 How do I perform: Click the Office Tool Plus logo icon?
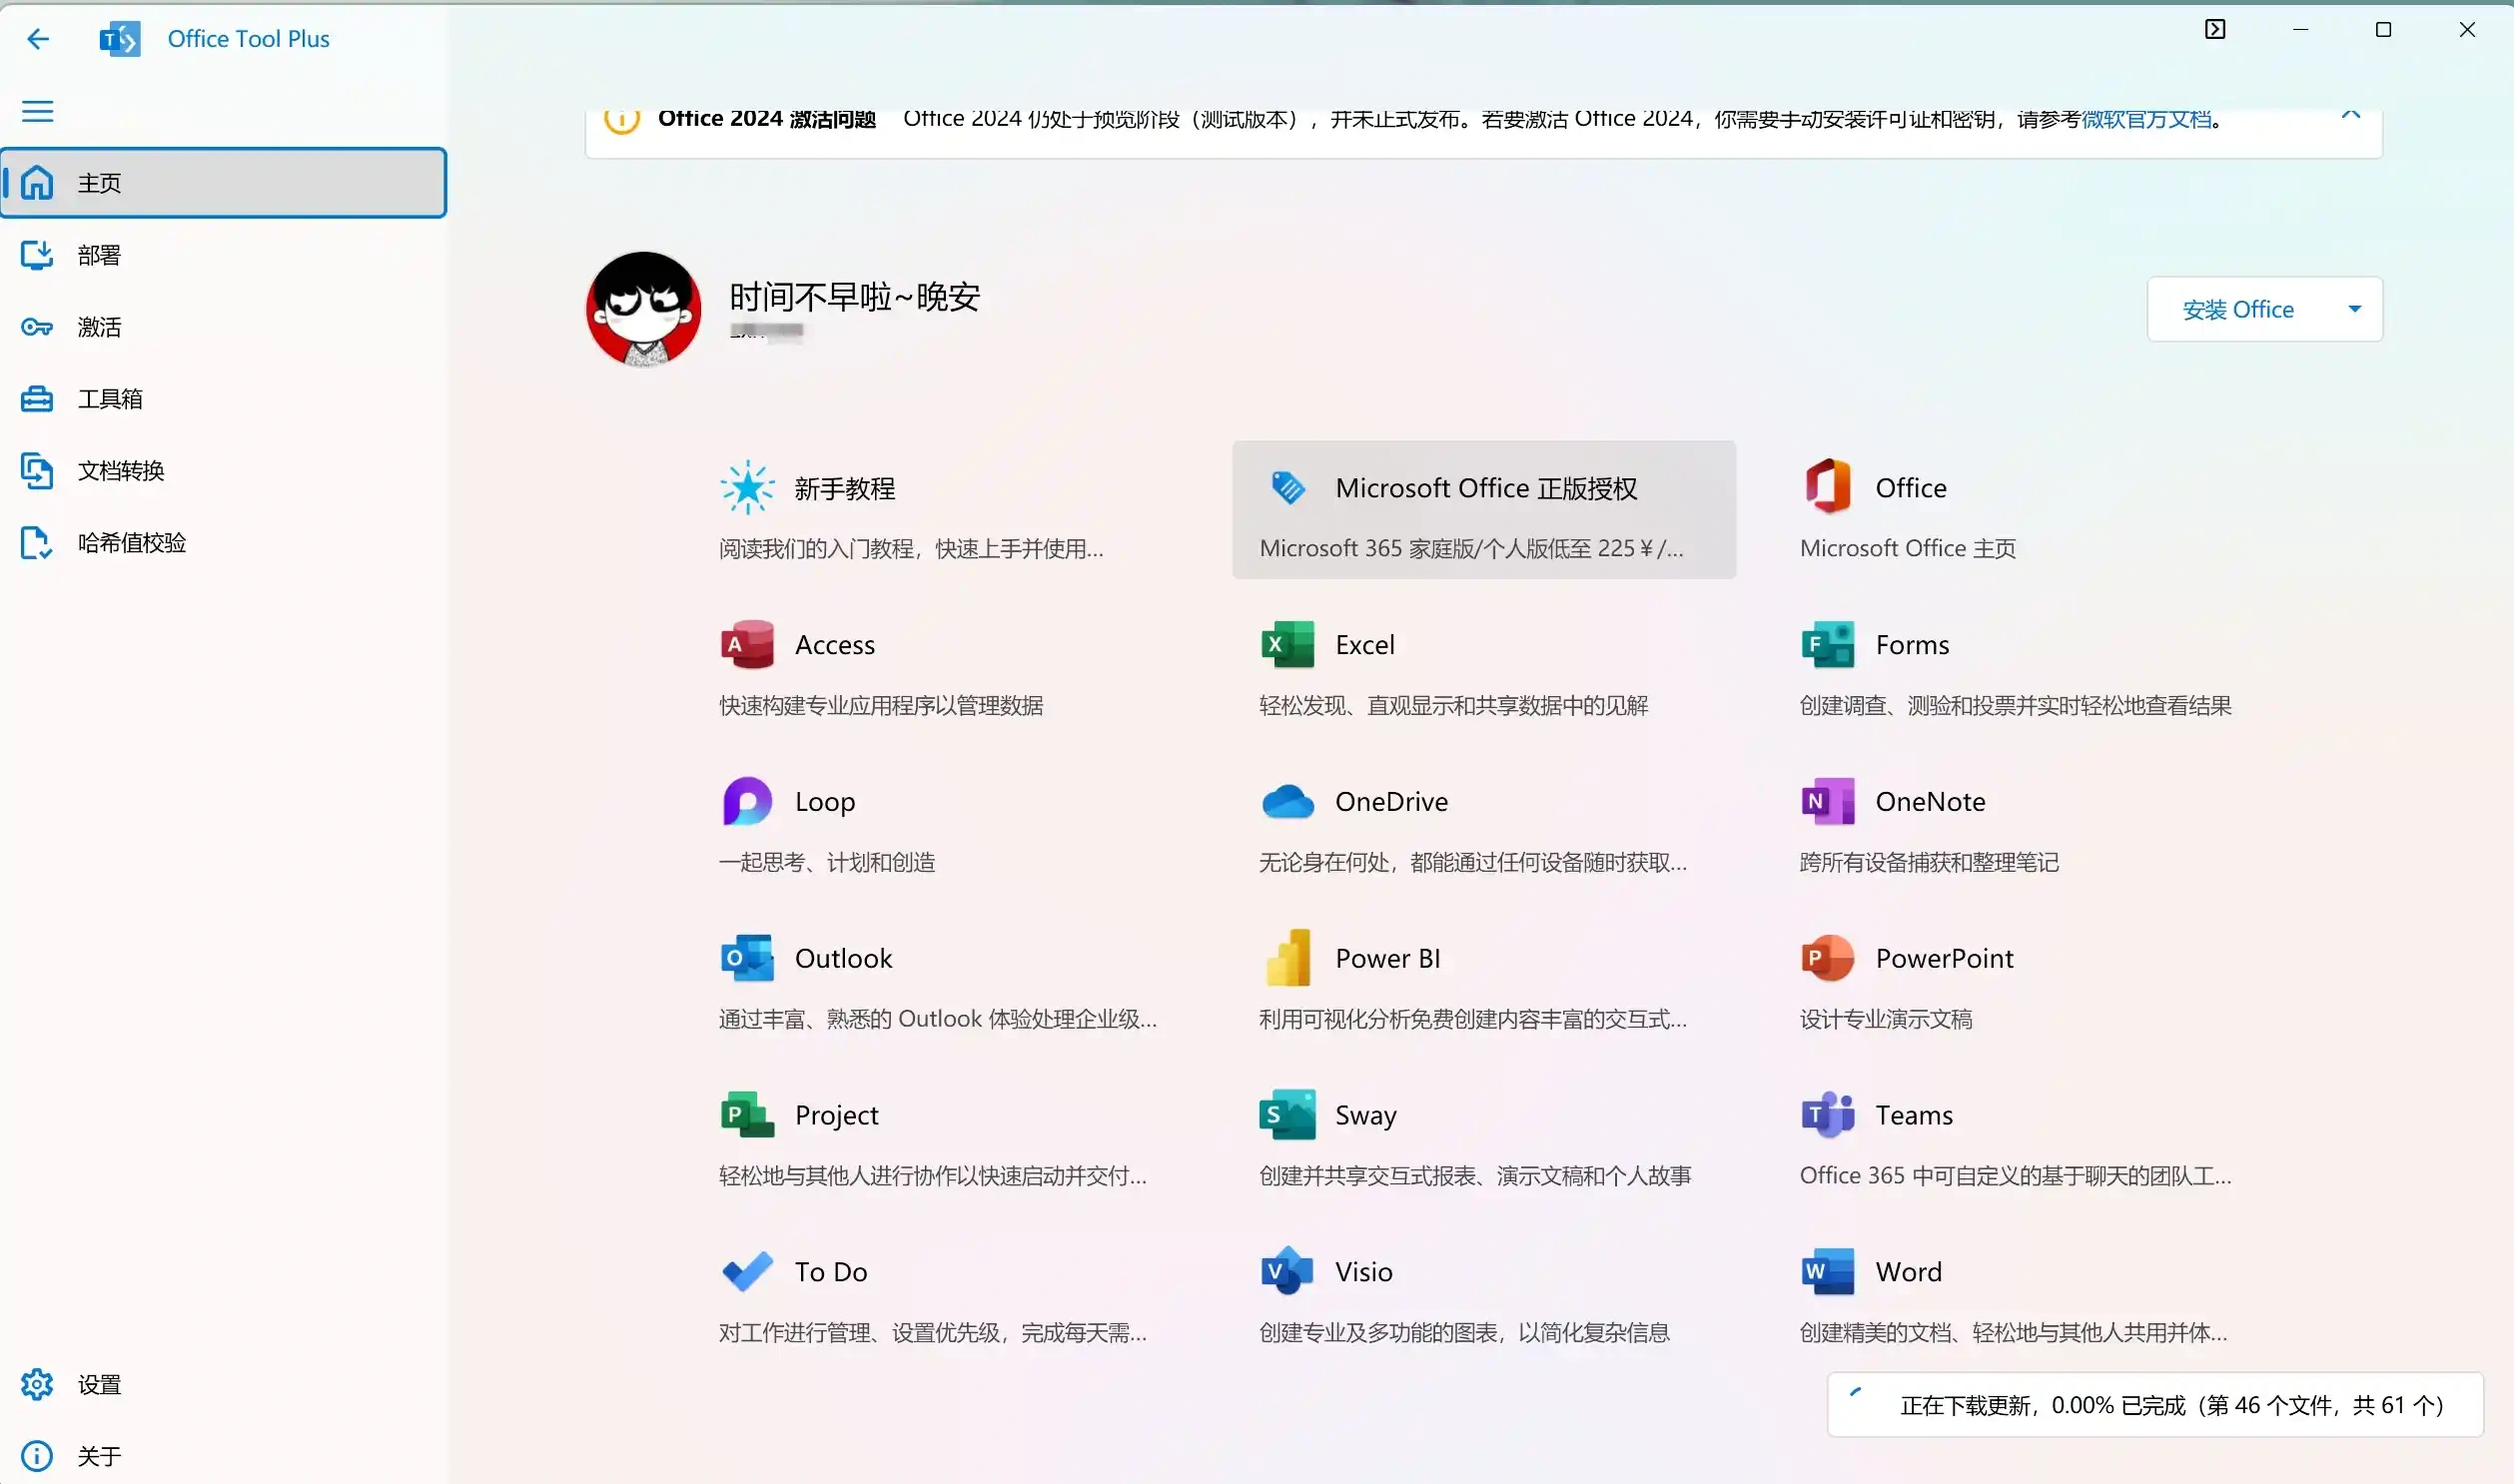(x=120, y=39)
